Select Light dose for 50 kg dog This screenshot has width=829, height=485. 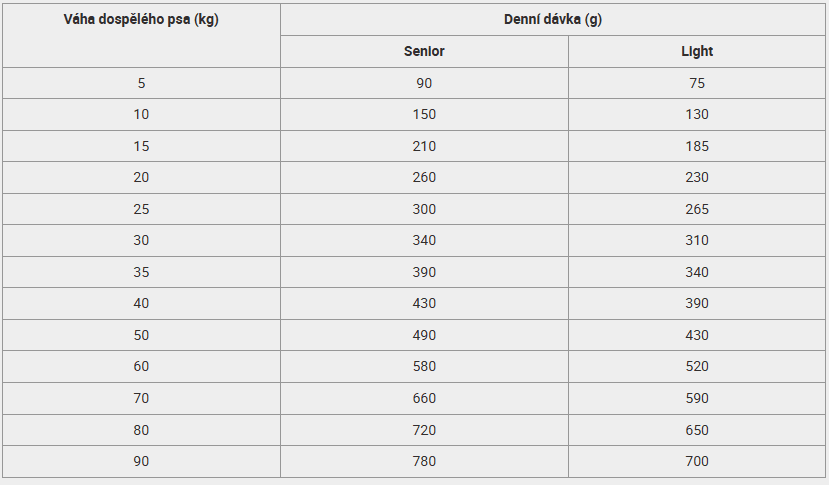[x=697, y=335]
